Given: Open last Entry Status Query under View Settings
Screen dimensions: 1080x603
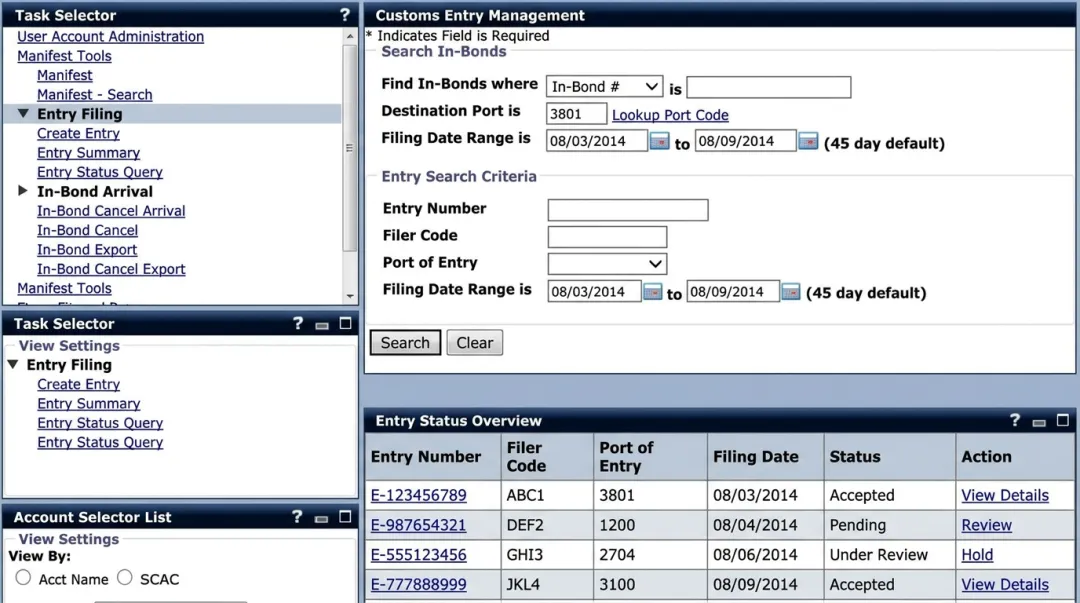Looking at the screenshot, I should click(x=100, y=442).
